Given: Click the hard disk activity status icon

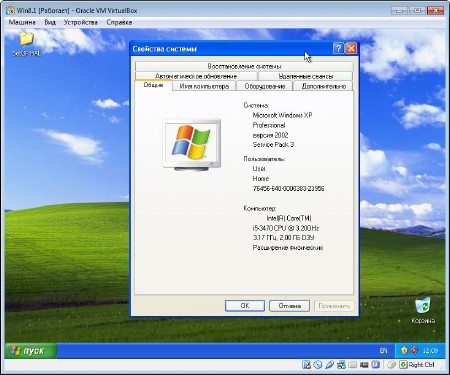Looking at the screenshot, I should coord(306,365).
